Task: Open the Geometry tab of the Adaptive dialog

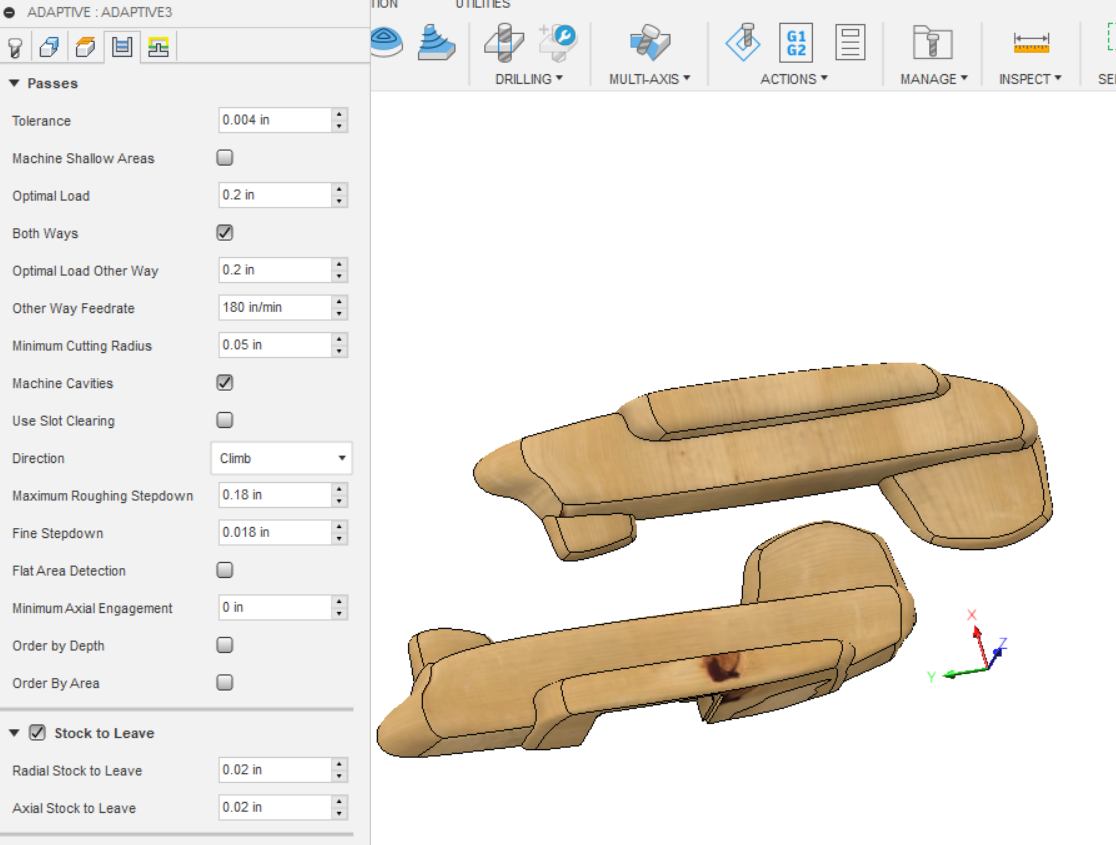Action: (x=48, y=48)
